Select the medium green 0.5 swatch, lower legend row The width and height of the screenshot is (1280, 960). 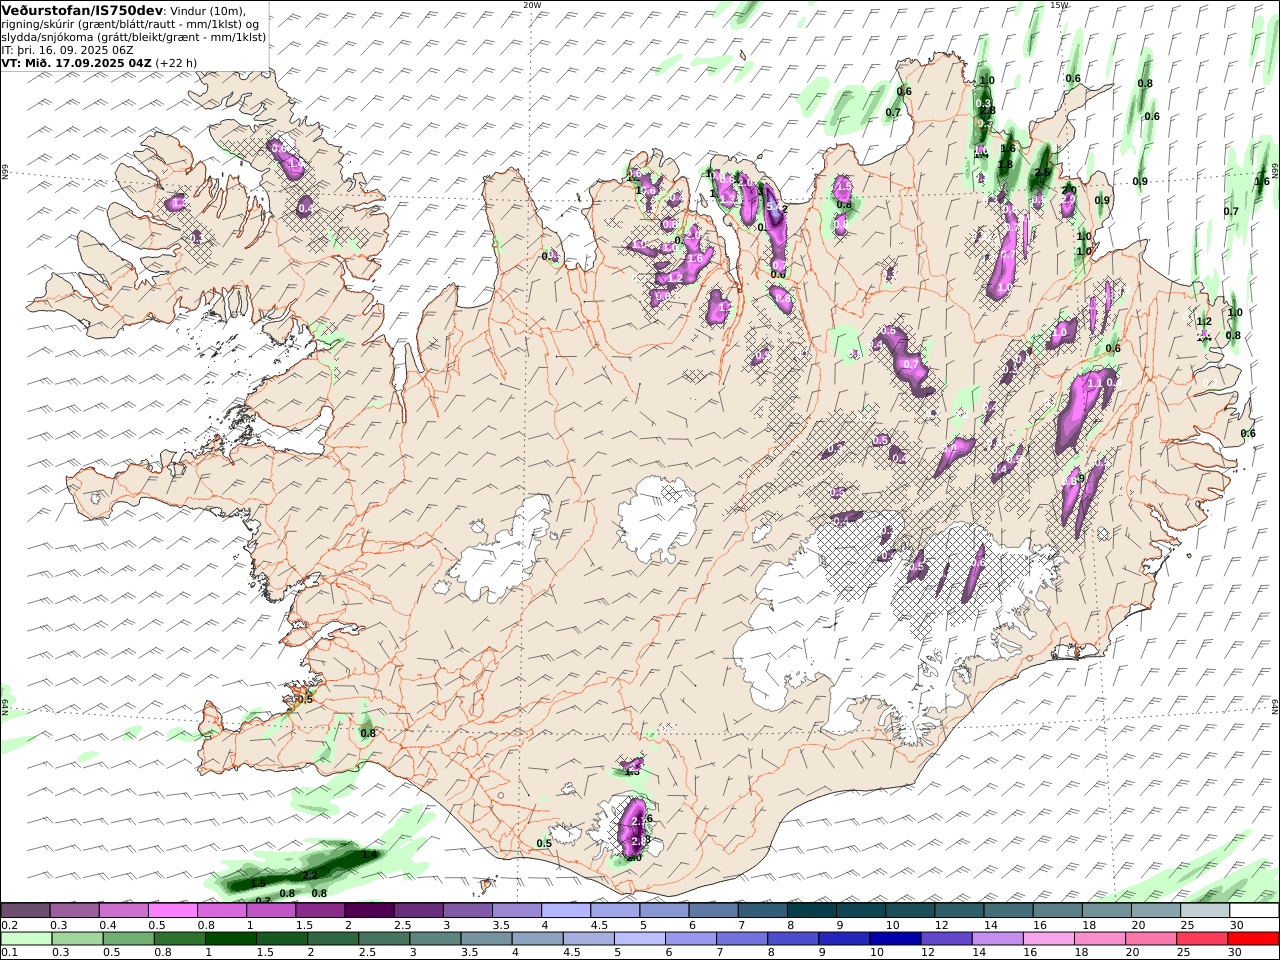tap(128, 939)
